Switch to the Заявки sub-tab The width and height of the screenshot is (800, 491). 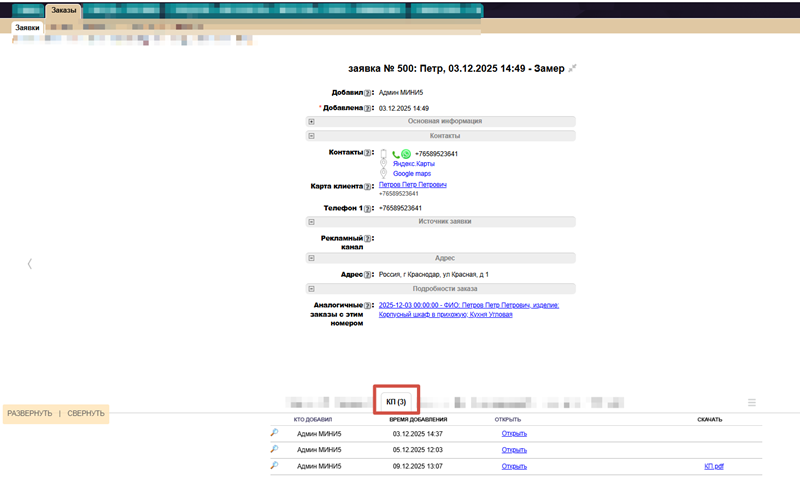click(x=27, y=28)
